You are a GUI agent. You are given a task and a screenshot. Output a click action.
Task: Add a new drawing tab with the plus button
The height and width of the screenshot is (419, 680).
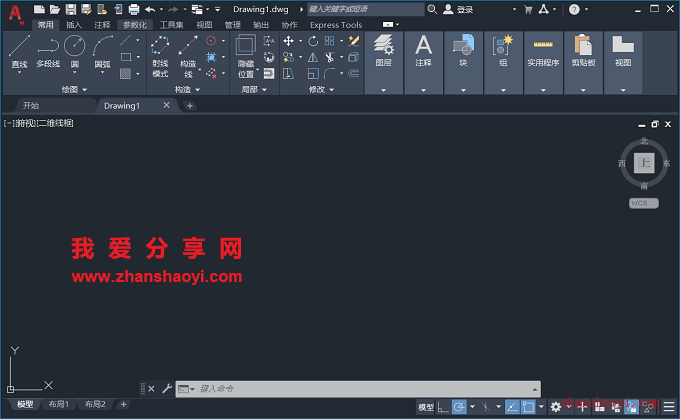click(x=190, y=105)
